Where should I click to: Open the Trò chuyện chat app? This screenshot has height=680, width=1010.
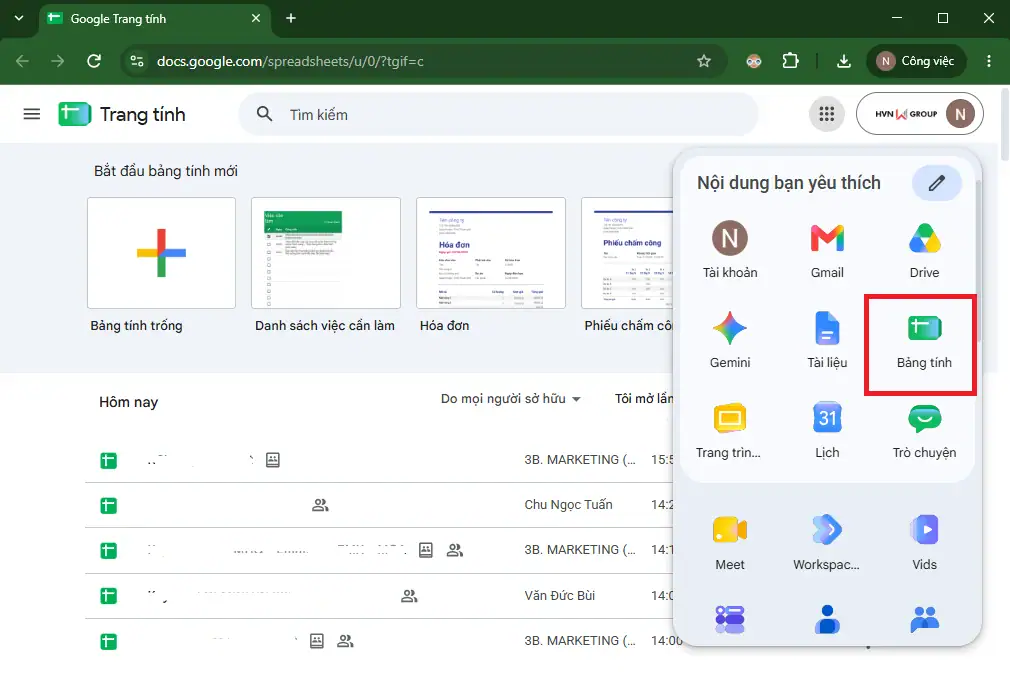[924, 430]
